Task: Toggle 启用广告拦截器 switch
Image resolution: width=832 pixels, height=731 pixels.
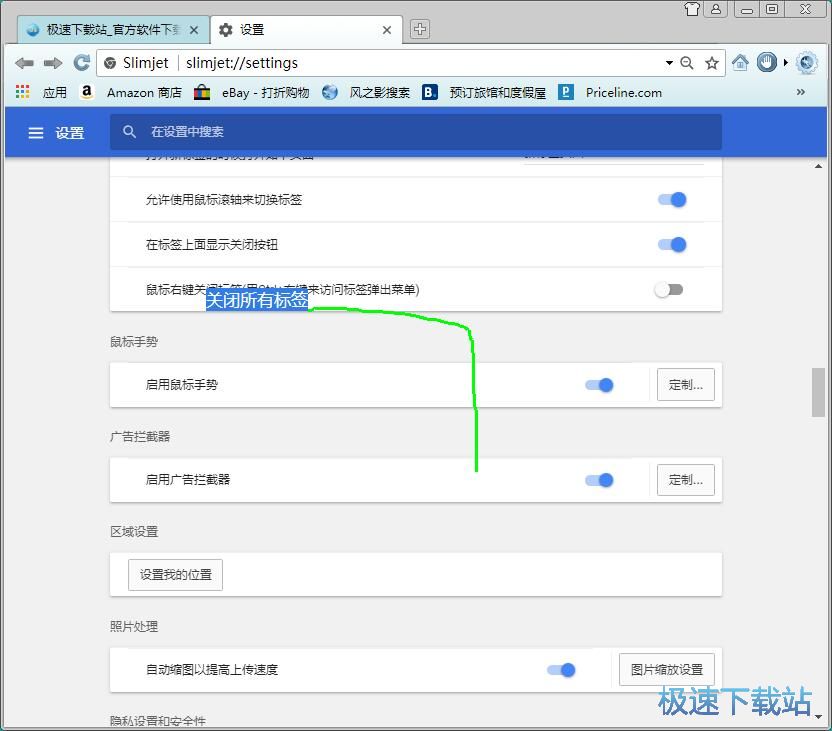Action: 599,480
